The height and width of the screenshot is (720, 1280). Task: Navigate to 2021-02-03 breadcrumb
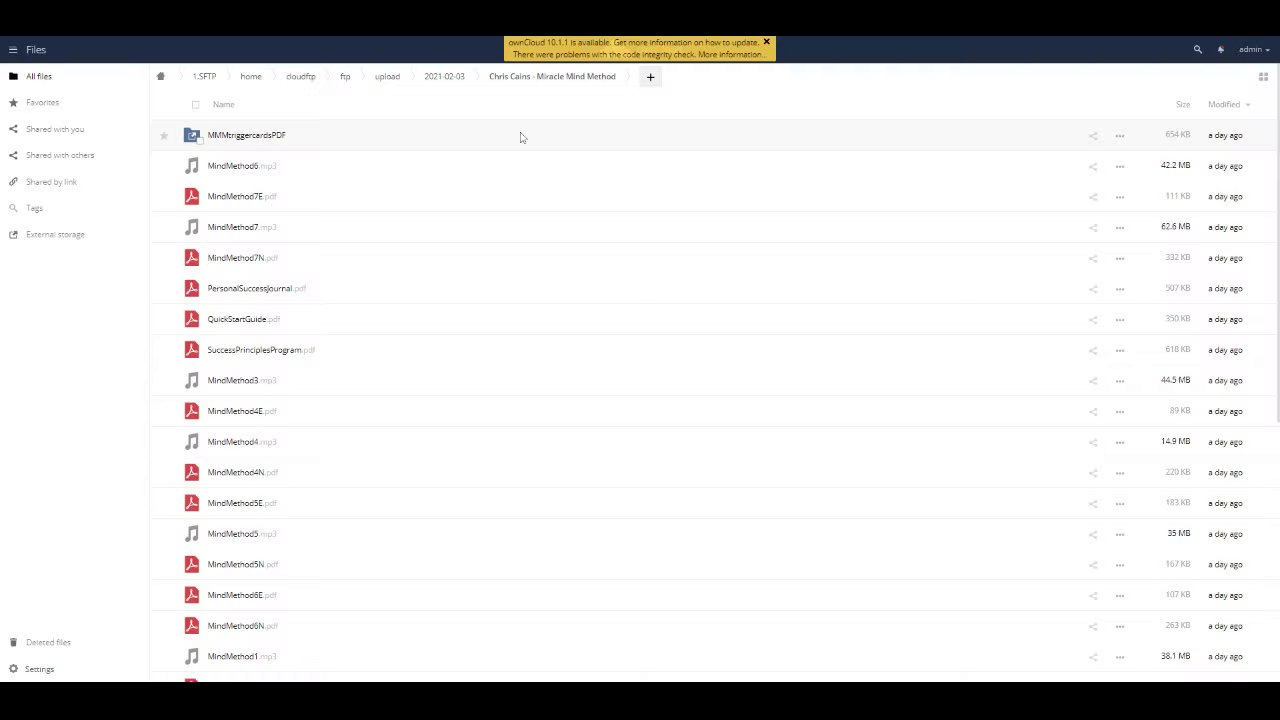(444, 76)
